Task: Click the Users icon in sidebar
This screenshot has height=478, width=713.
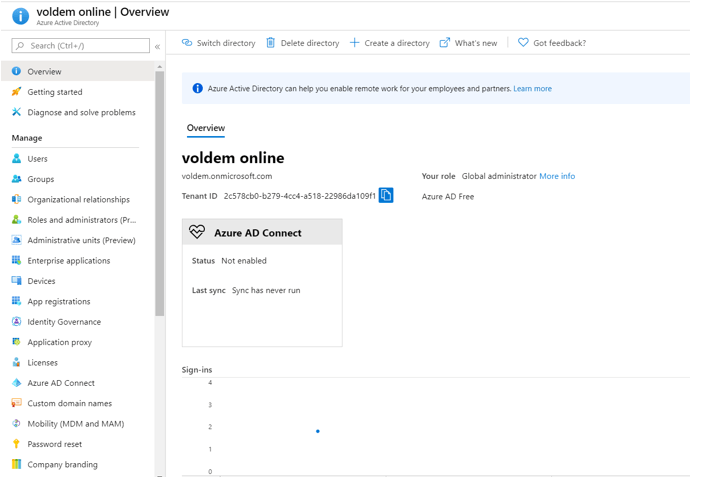Action: (x=16, y=159)
